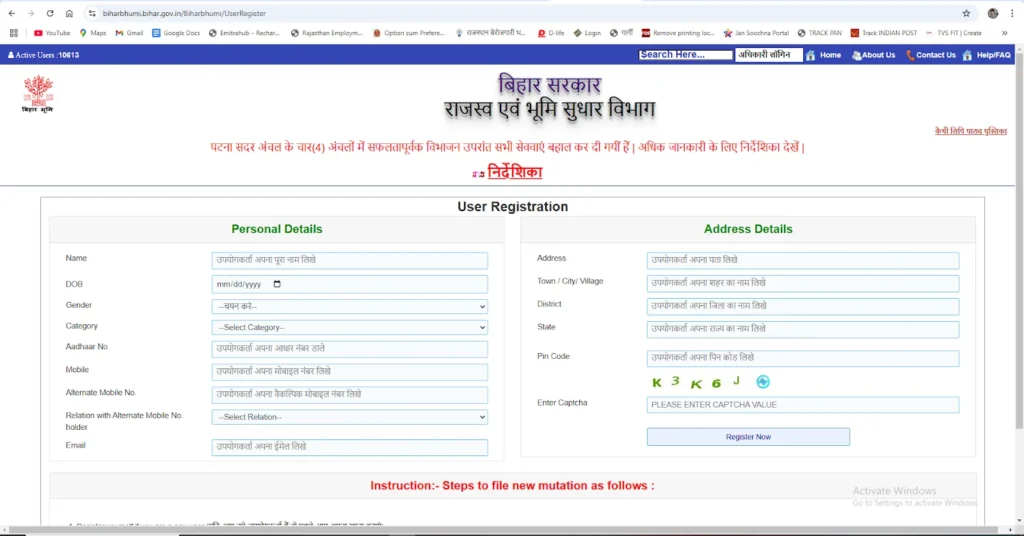Click the Personal Details heading
1024x536 pixels.
276,229
